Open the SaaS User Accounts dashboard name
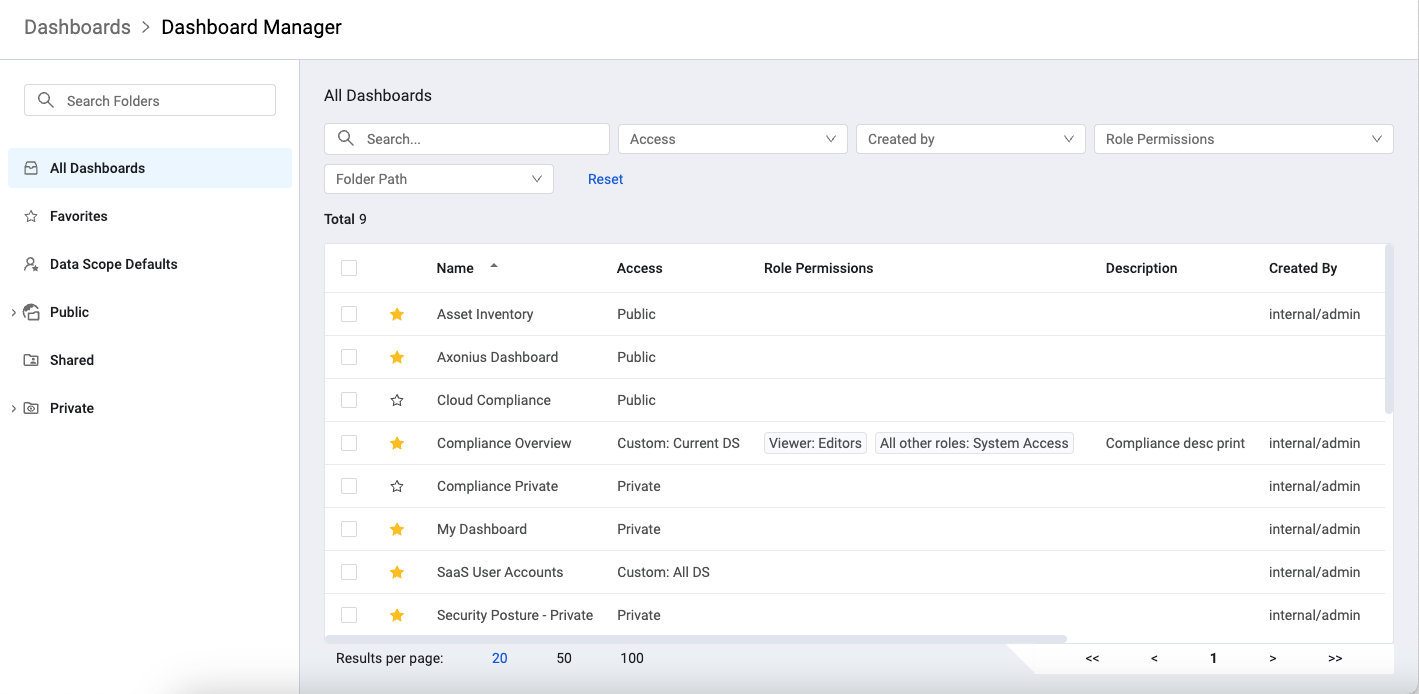1419x694 pixels. coord(500,572)
